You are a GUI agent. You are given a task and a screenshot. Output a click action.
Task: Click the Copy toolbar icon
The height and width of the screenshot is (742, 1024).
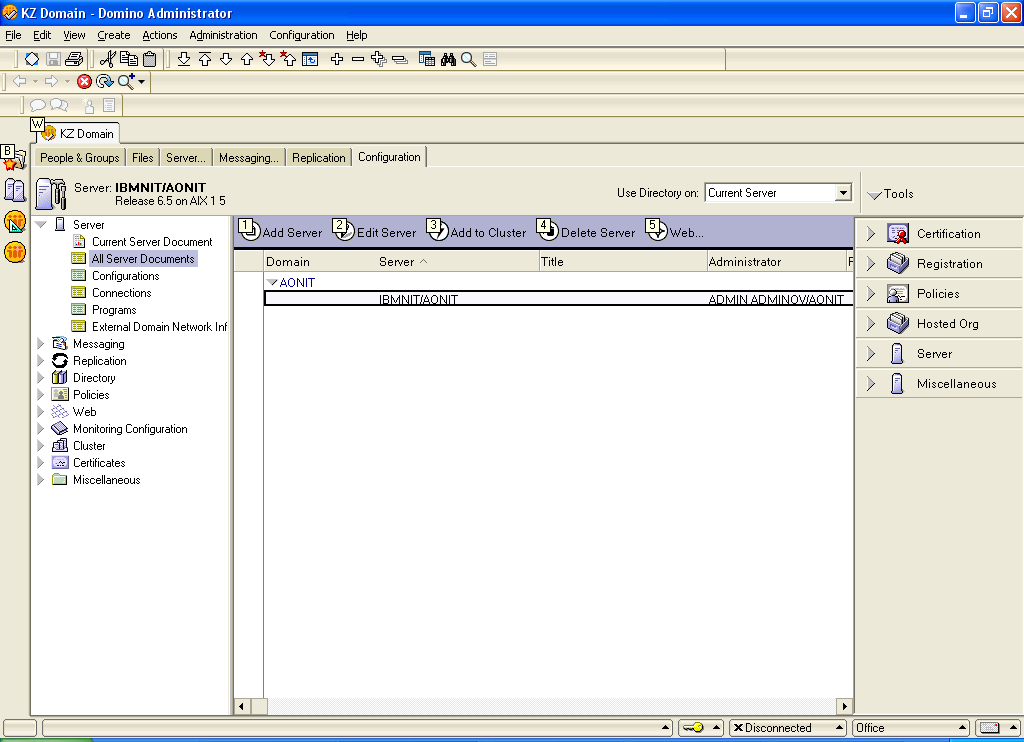pos(129,59)
